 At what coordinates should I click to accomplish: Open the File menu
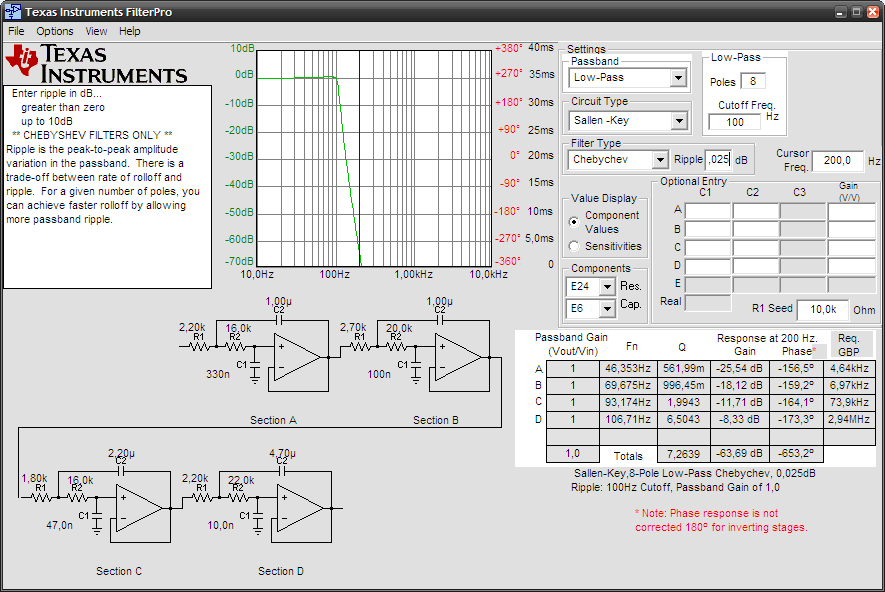(x=16, y=31)
